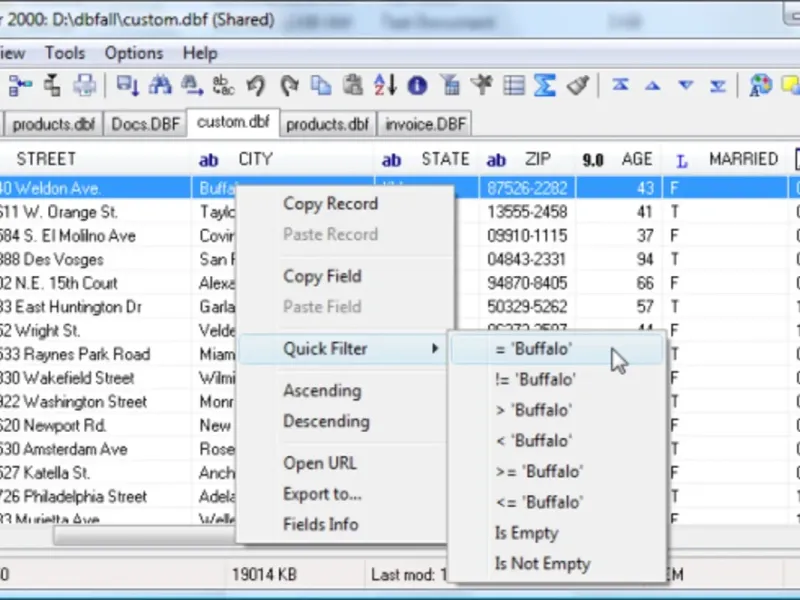Click the CITY column header
This screenshot has height=600, width=800.
(283, 159)
